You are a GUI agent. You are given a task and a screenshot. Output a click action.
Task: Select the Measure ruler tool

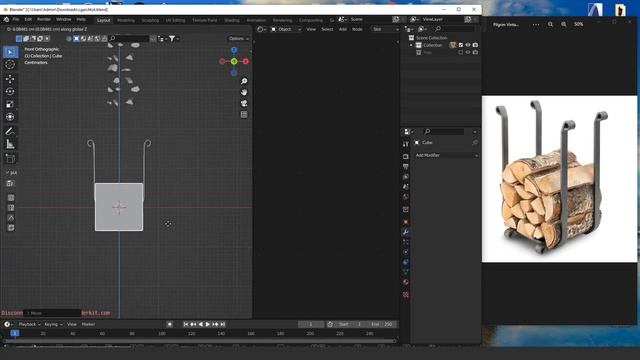point(10,144)
